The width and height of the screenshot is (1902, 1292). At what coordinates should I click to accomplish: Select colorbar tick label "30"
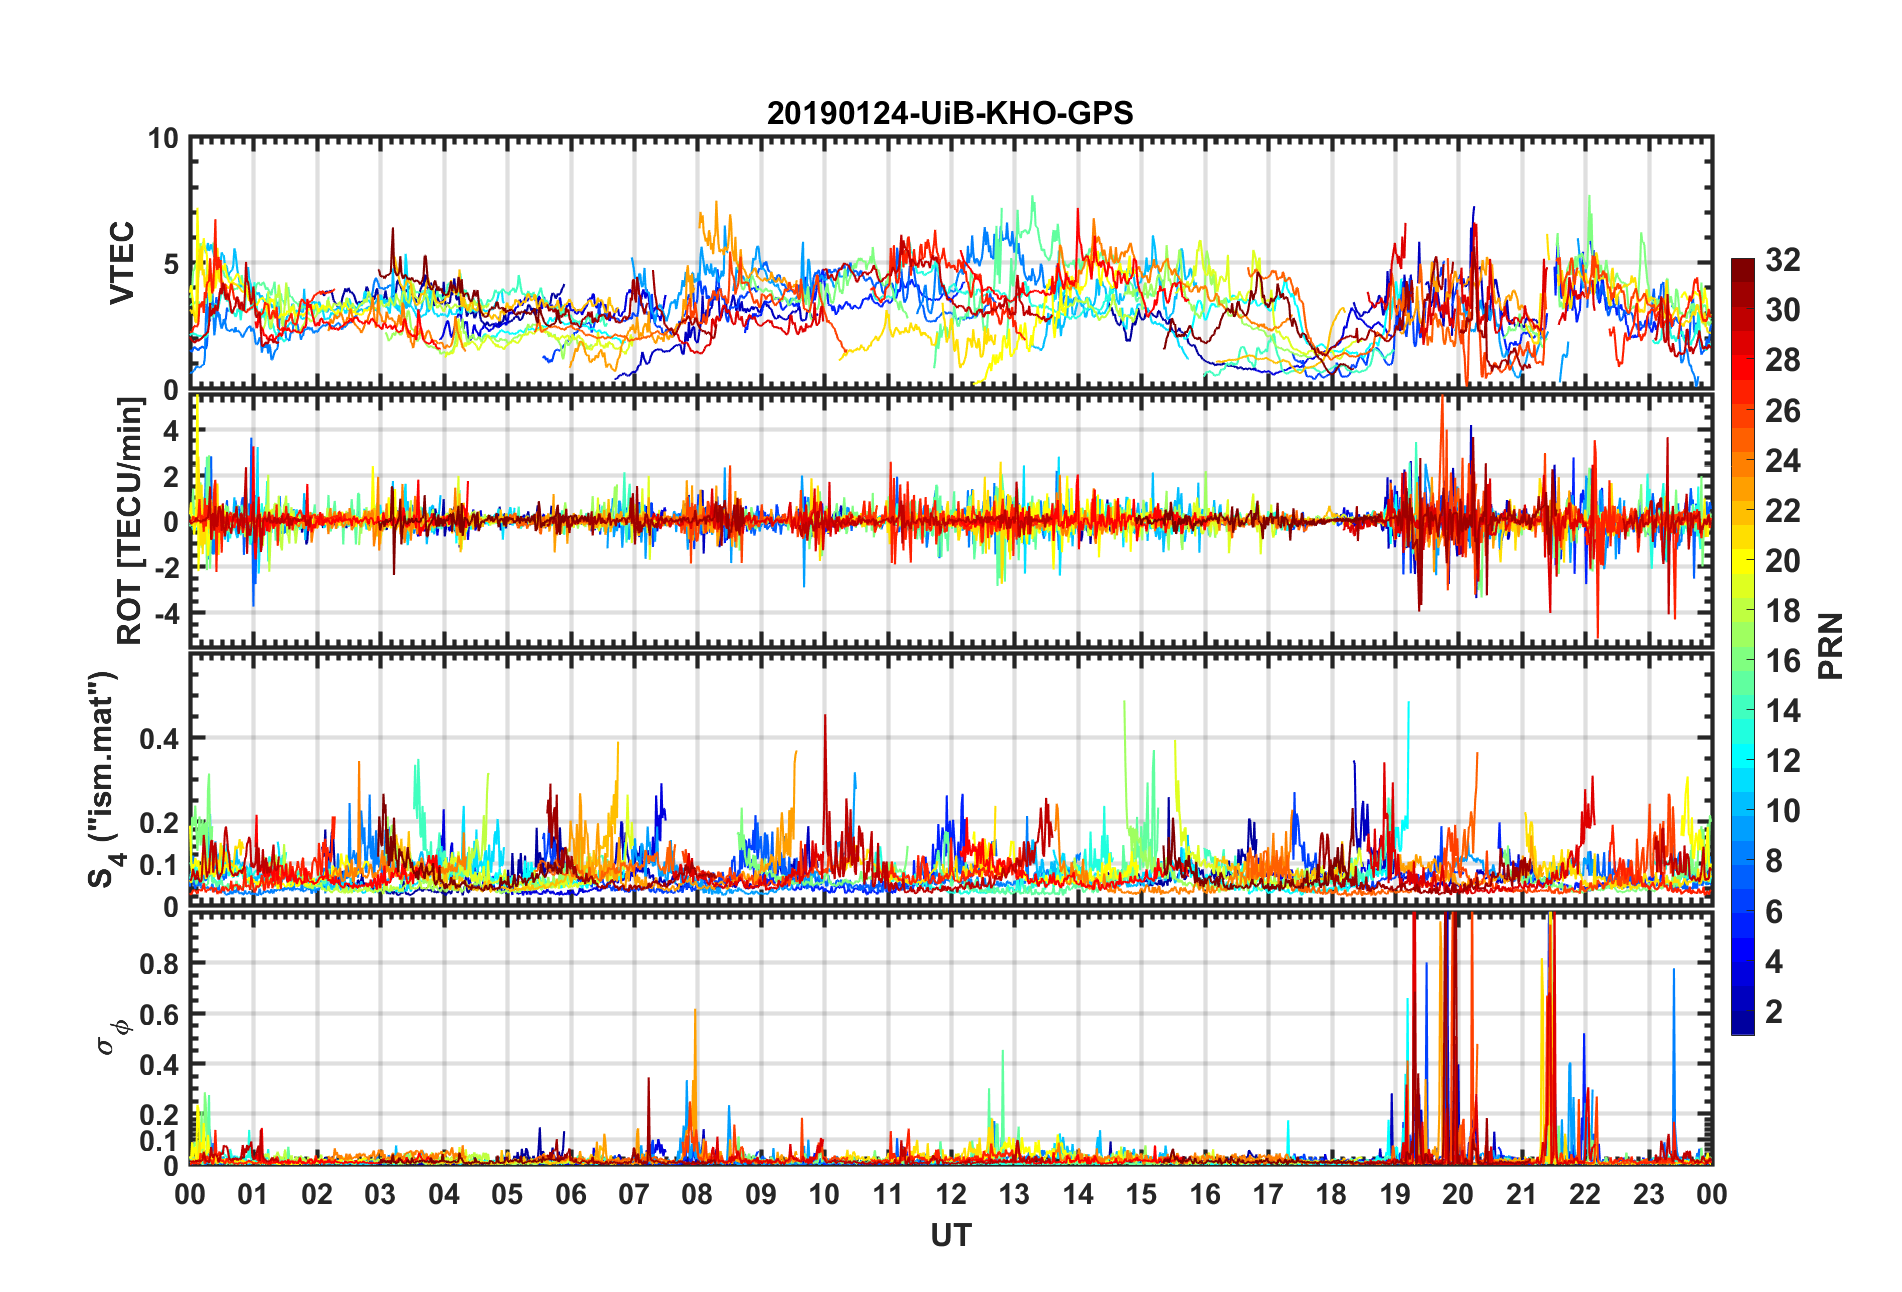[1783, 310]
